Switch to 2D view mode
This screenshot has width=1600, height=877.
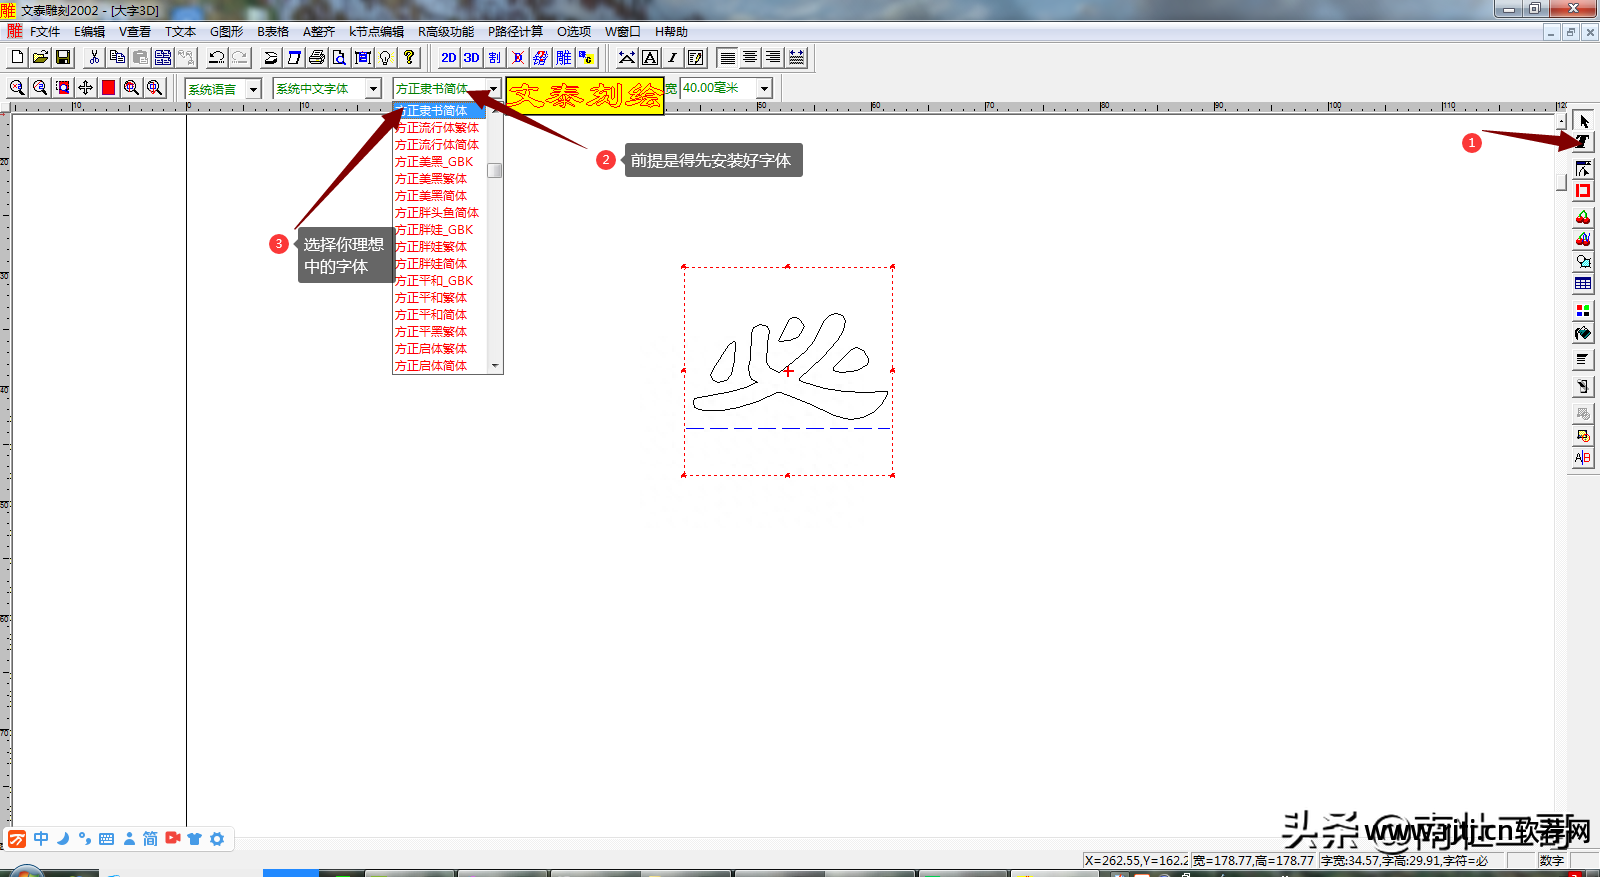(x=448, y=58)
